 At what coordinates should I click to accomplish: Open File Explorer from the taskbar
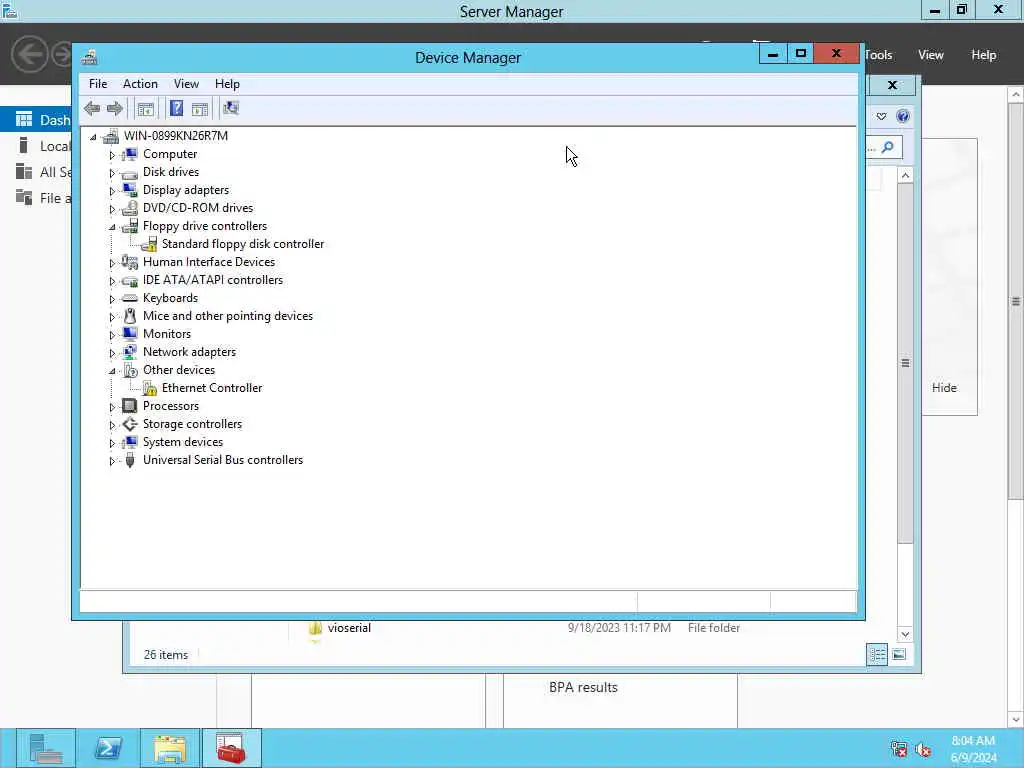170,748
